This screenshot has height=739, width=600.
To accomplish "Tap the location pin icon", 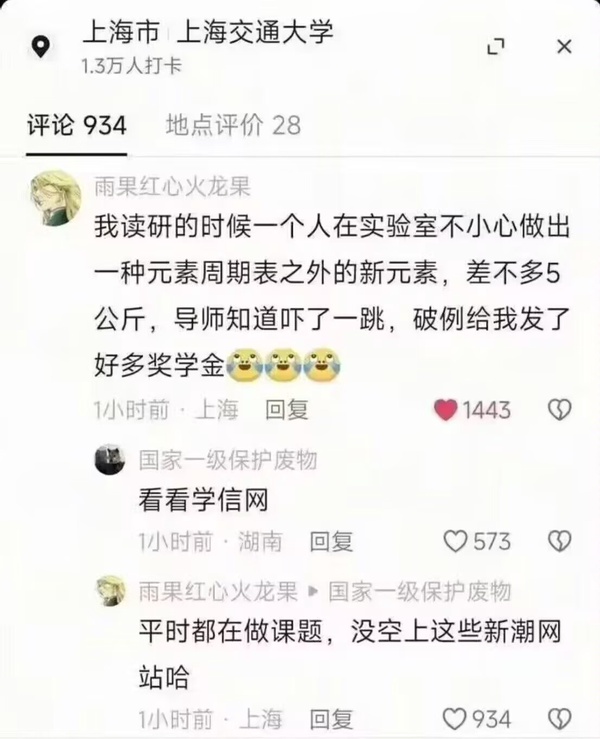I will point(41,47).
